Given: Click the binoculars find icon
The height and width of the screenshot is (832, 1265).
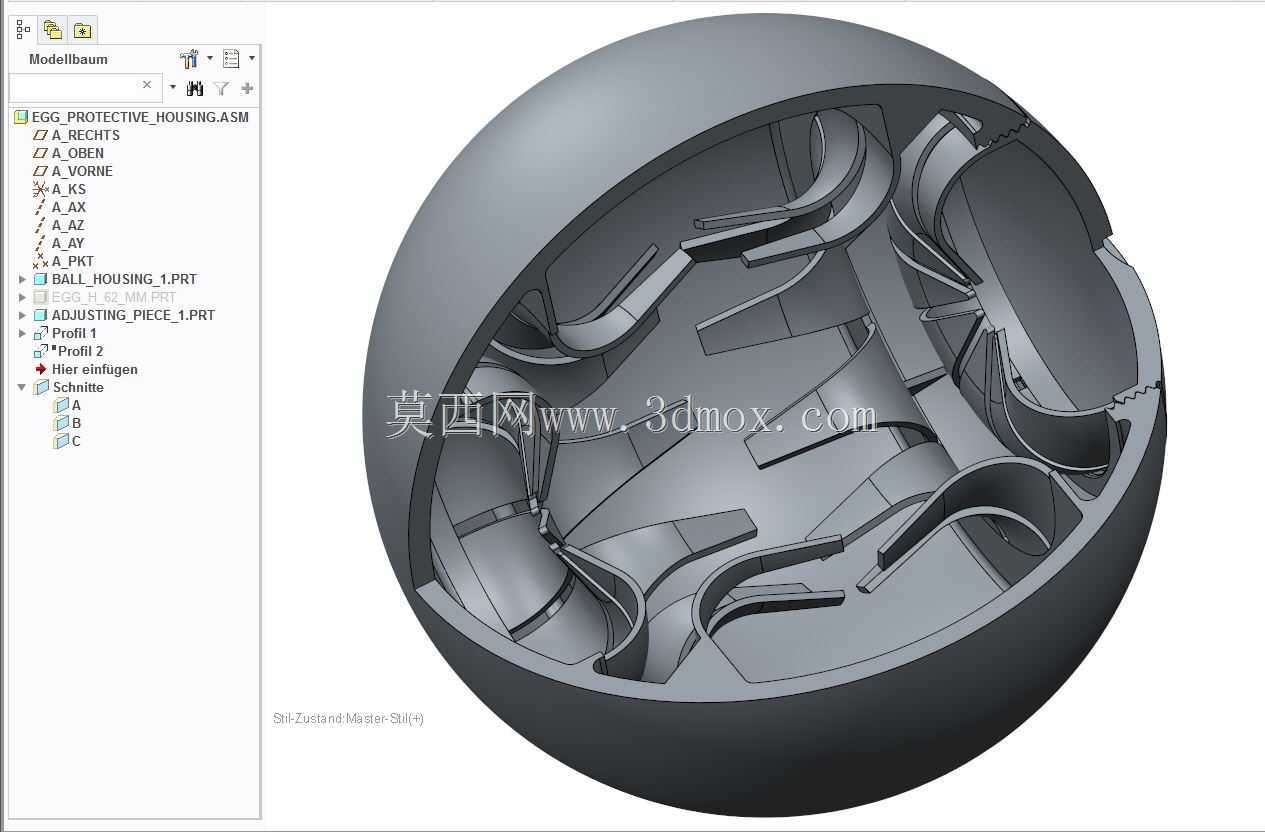Looking at the screenshot, I should (x=195, y=88).
